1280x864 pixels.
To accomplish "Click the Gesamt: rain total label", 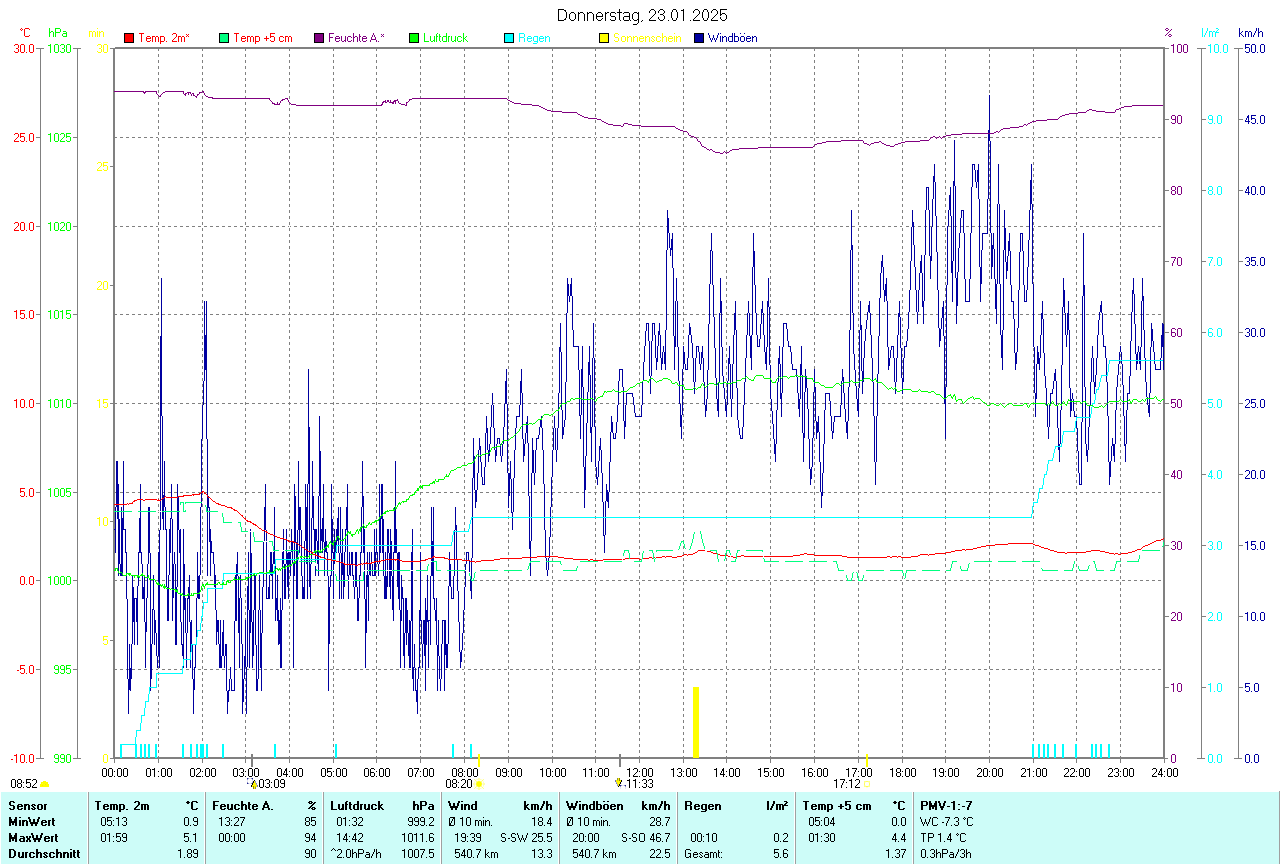I will [704, 853].
